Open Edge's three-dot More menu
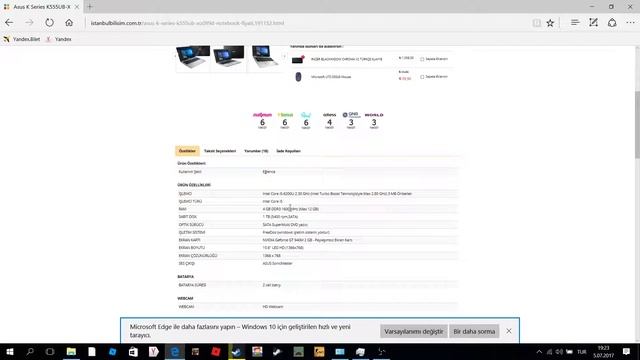640x360 pixels. (x=631, y=23)
